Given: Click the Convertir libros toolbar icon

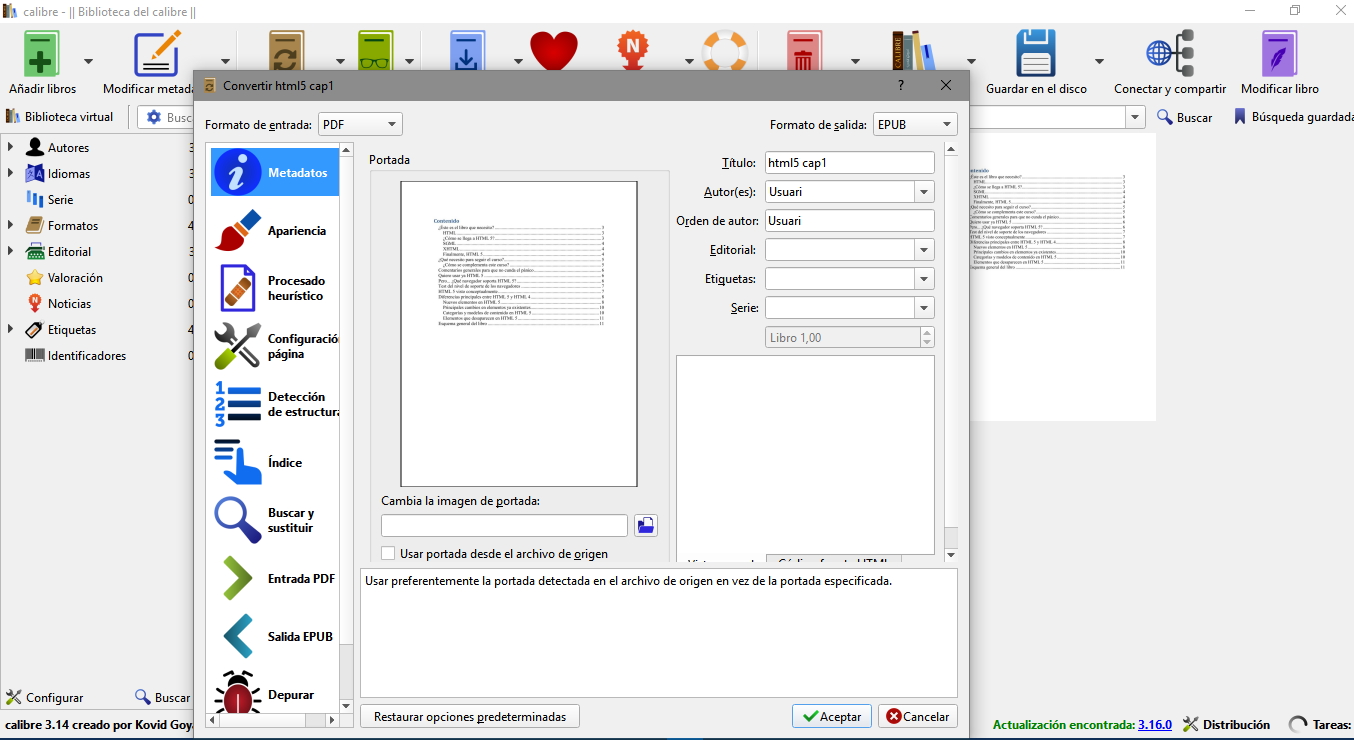Looking at the screenshot, I should coord(288,52).
